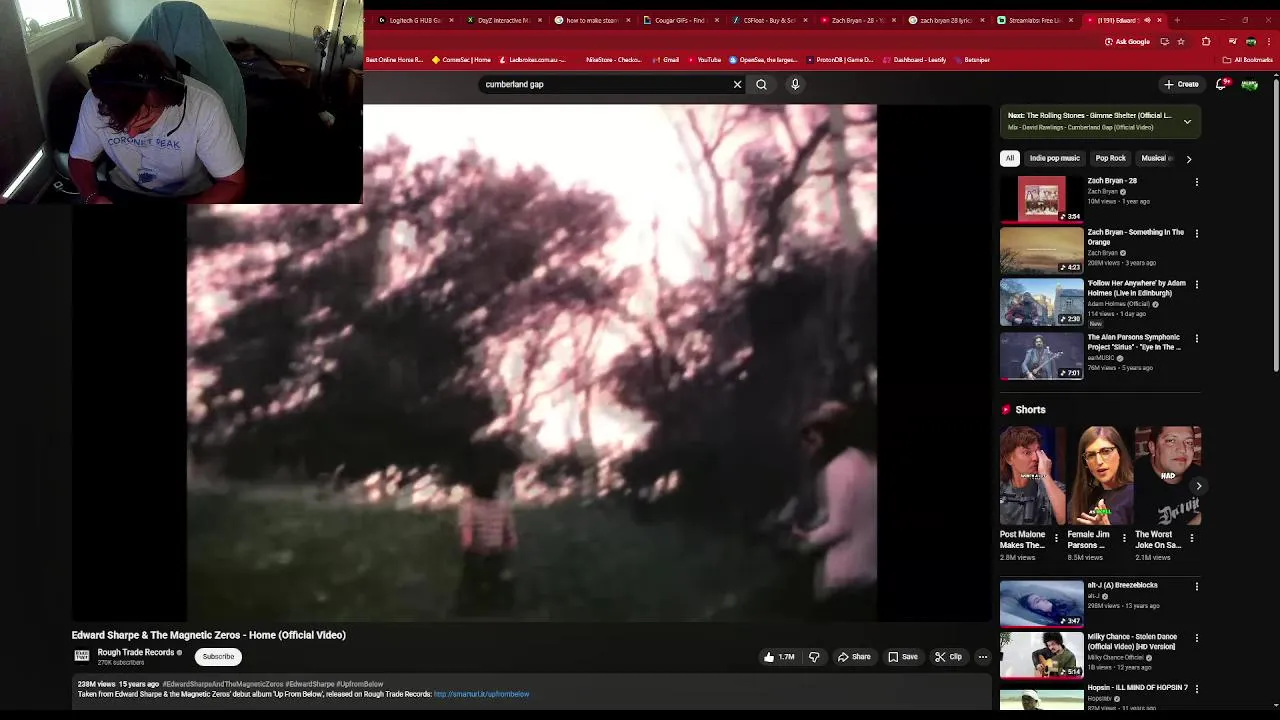
Task: Open options menu for Something In The Orange
Action: coord(1196,233)
